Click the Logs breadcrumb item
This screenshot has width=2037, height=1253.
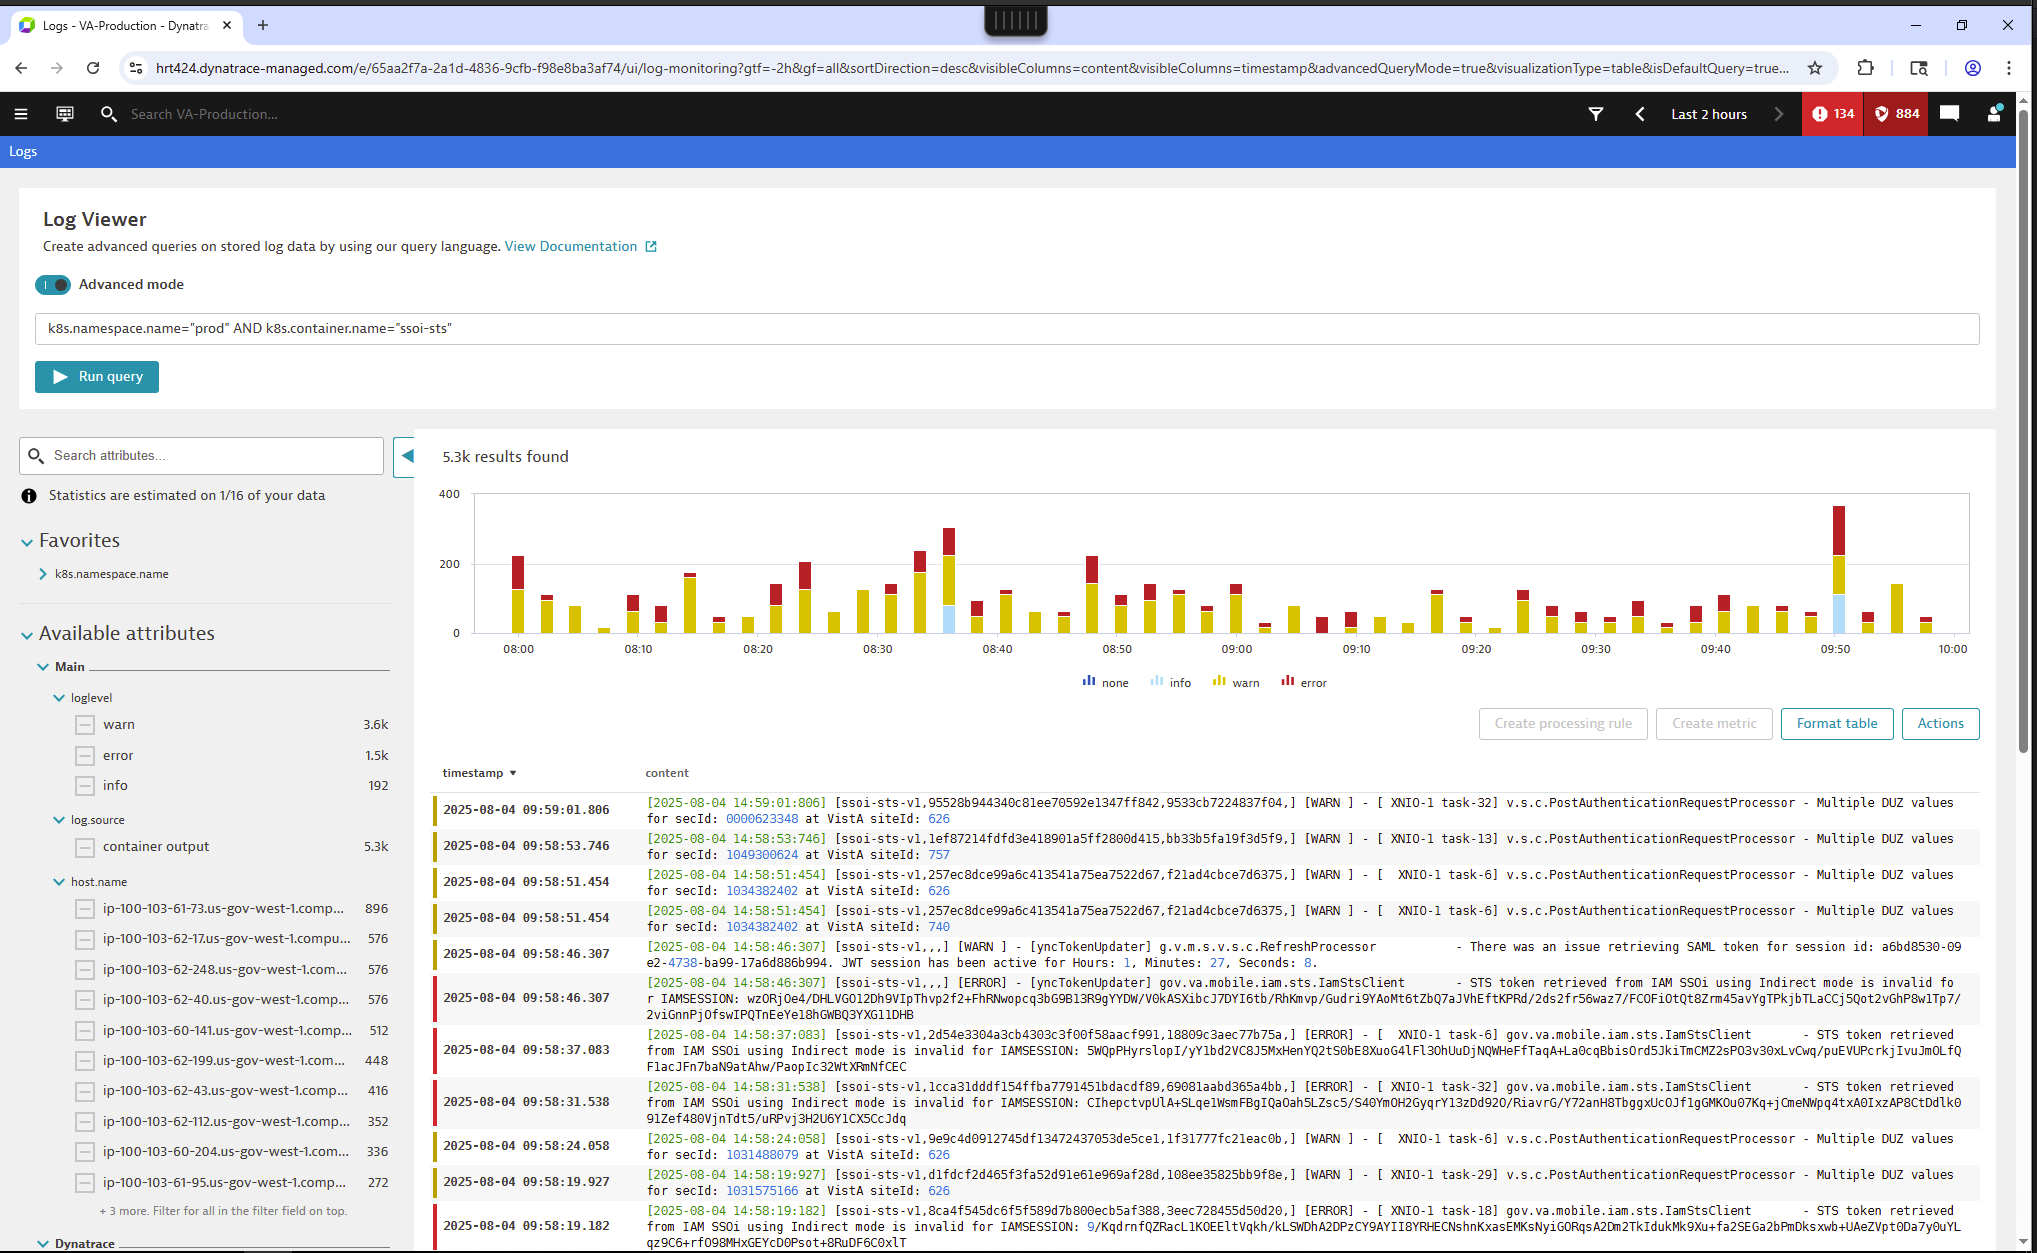(23, 152)
